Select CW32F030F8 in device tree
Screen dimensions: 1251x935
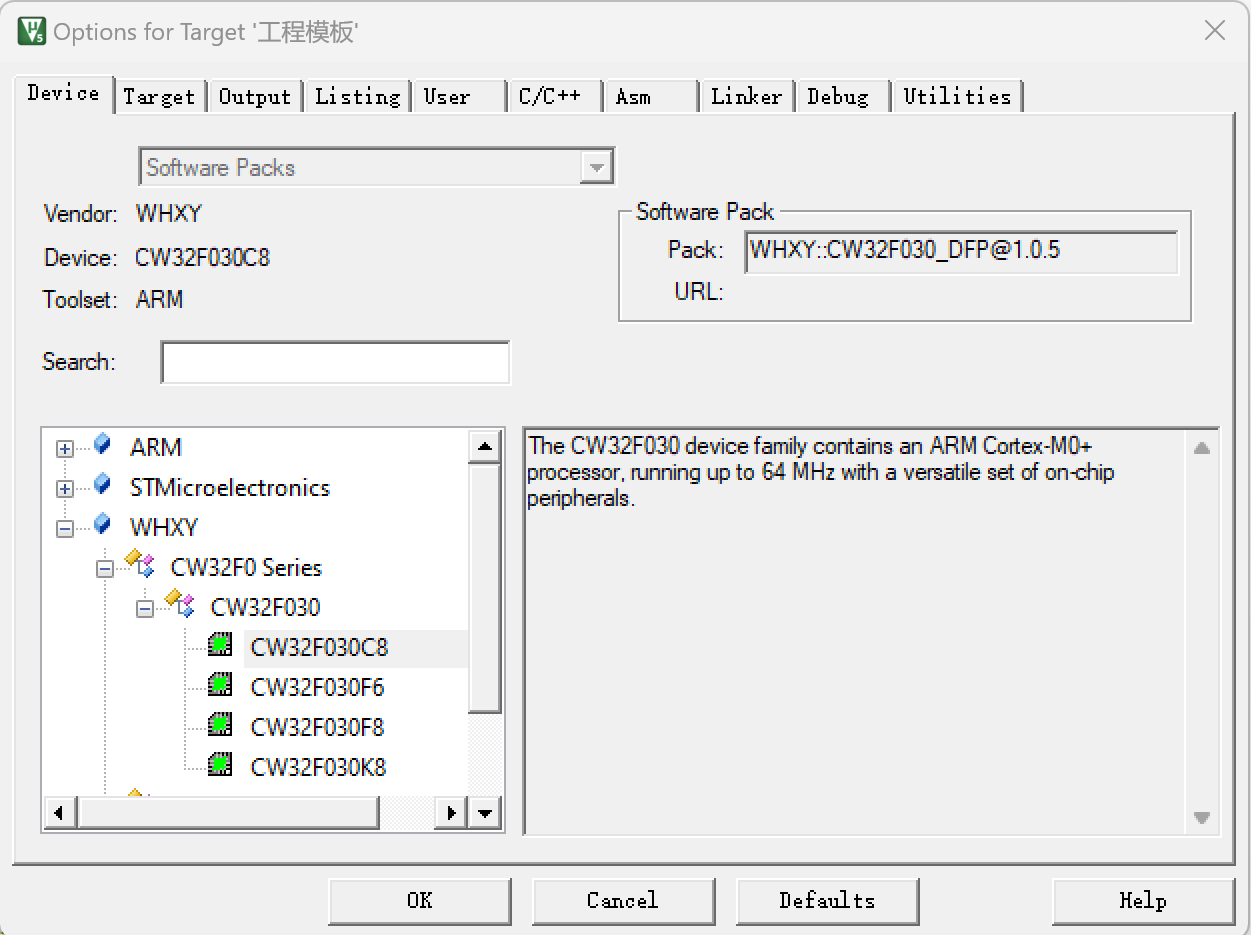tap(317, 728)
